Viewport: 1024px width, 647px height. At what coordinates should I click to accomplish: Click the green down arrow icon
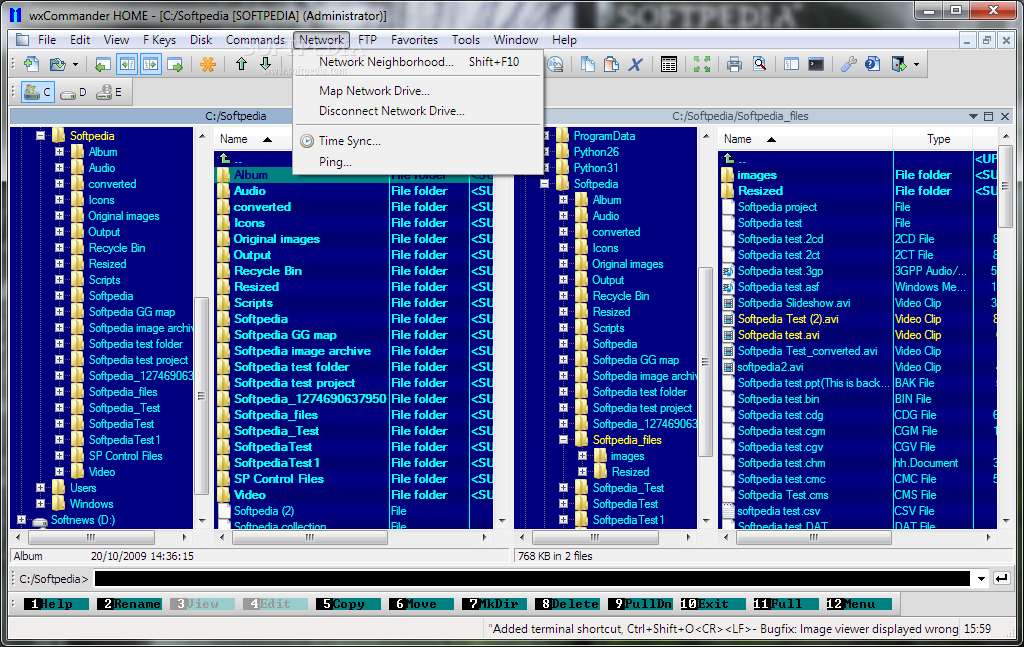coord(265,64)
